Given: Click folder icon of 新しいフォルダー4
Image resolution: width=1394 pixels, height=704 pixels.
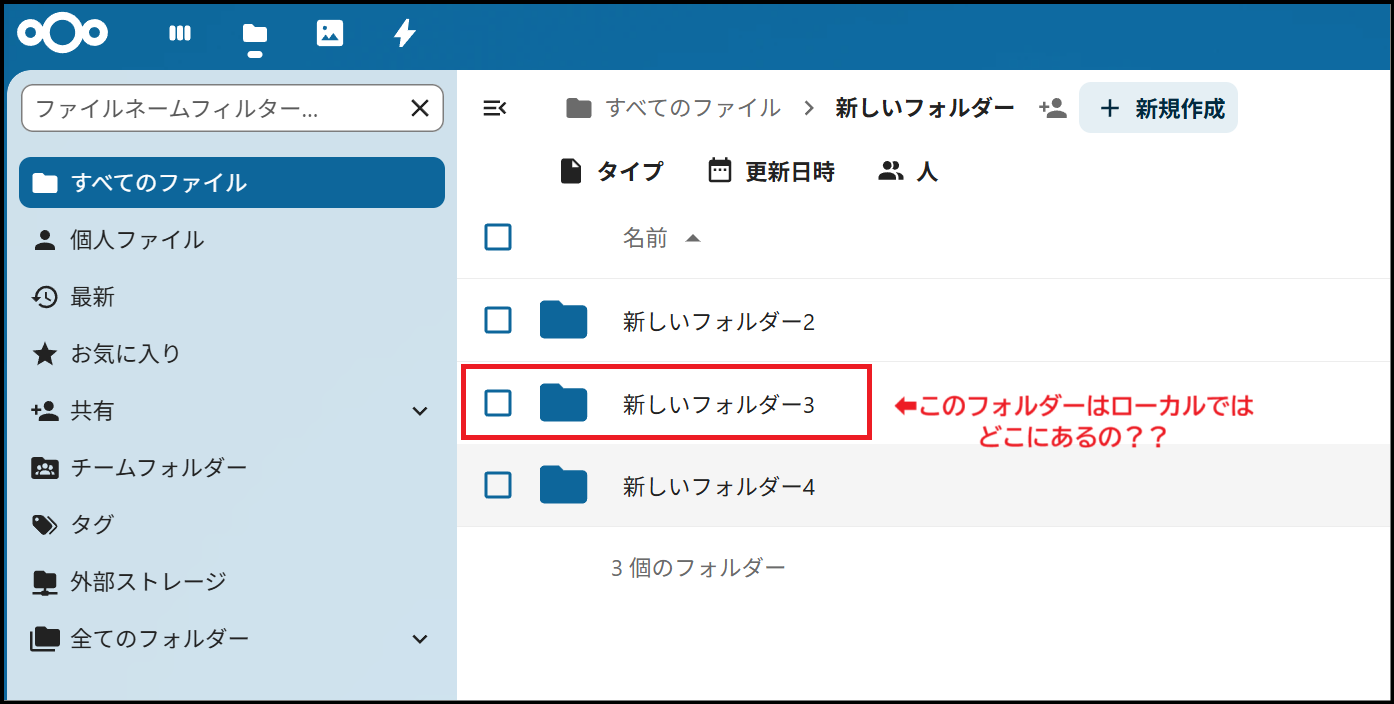Looking at the screenshot, I should (x=563, y=485).
